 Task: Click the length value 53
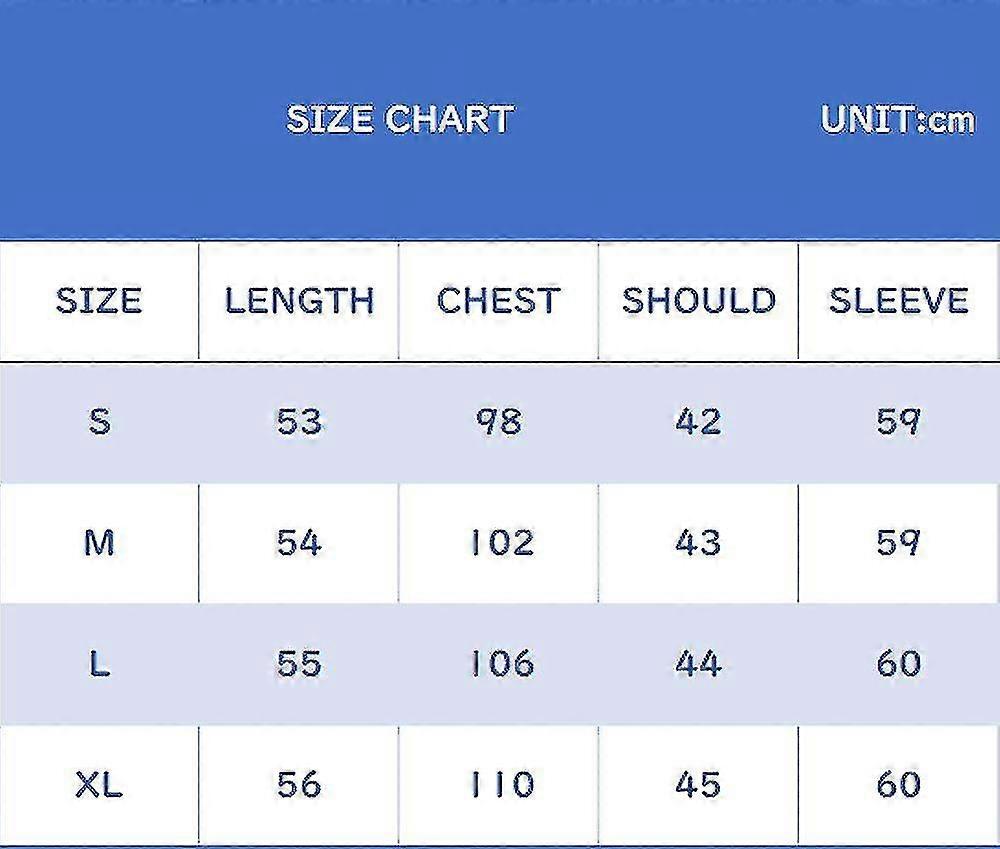coord(299,422)
